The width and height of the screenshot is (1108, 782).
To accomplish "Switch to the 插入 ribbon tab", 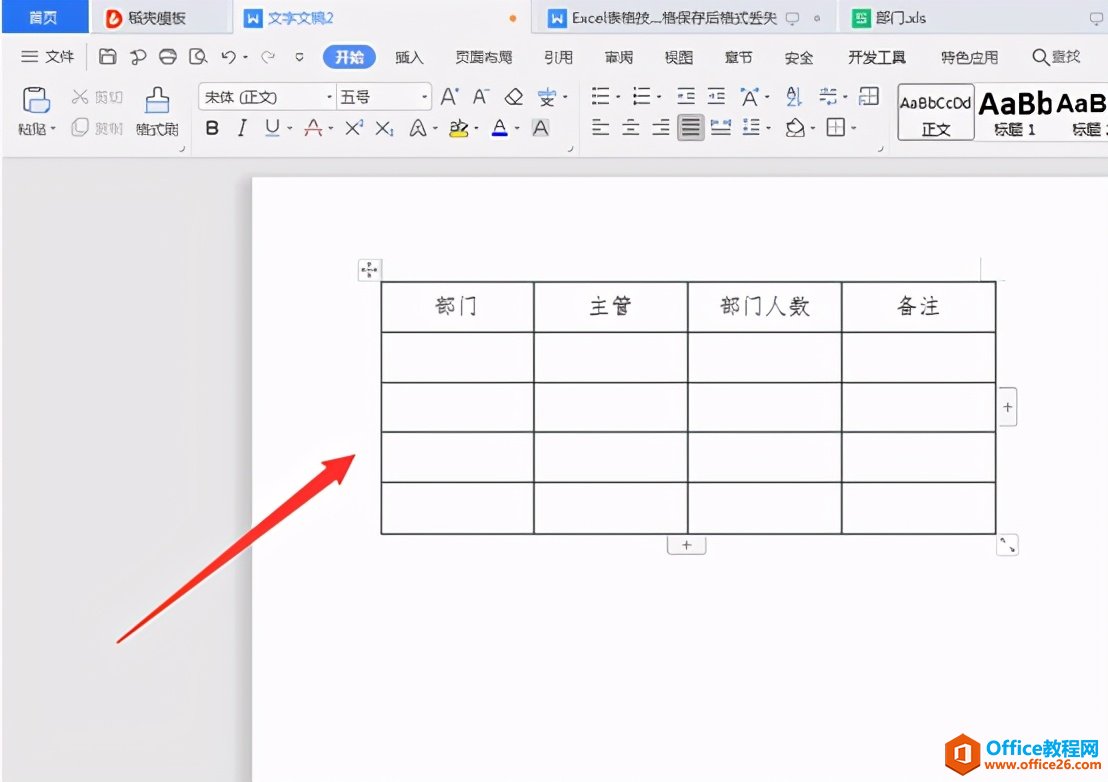I will [409, 57].
